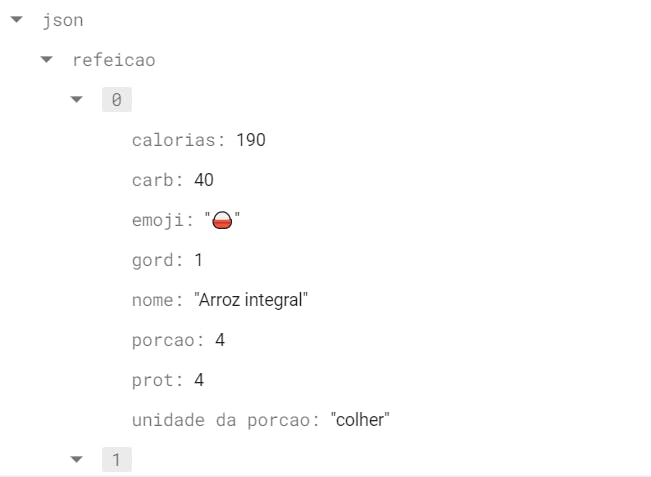Click the index 1 badge
This screenshot has width=651, height=477.
tap(116, 460)
